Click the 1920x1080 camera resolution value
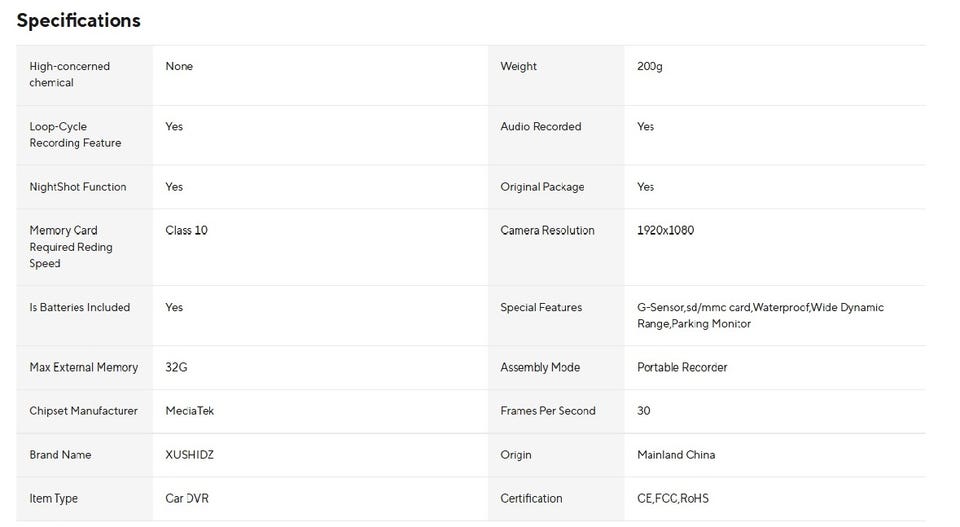 (665, 230)
